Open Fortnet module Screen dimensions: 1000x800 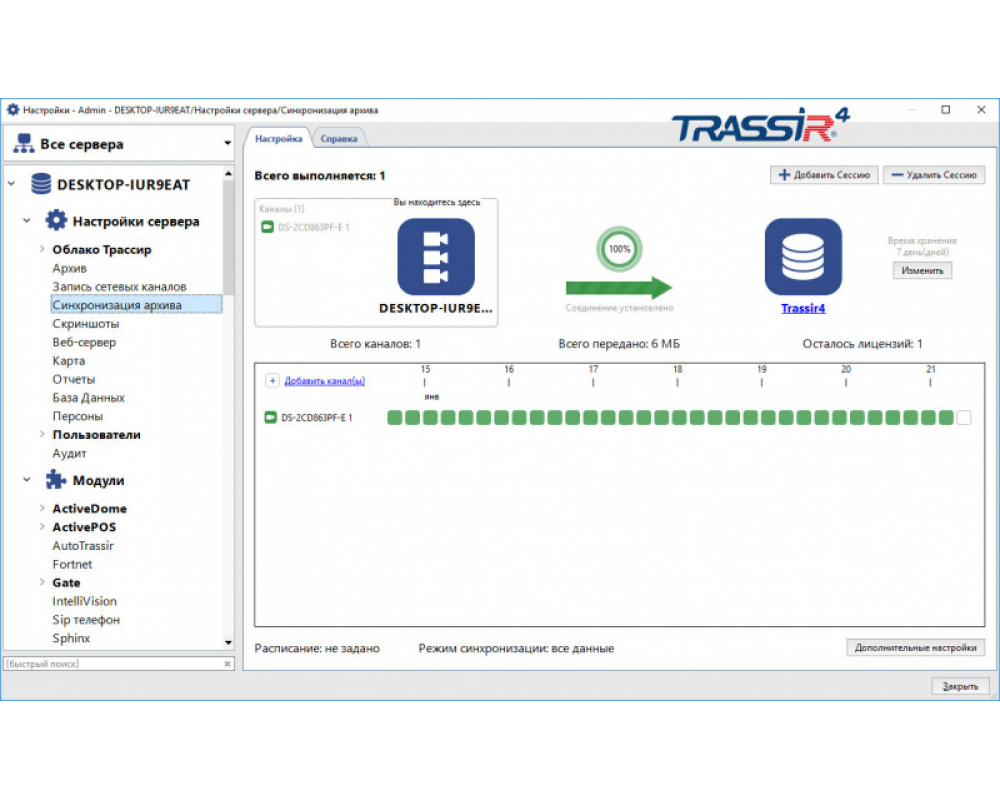[x=72, y=564]
